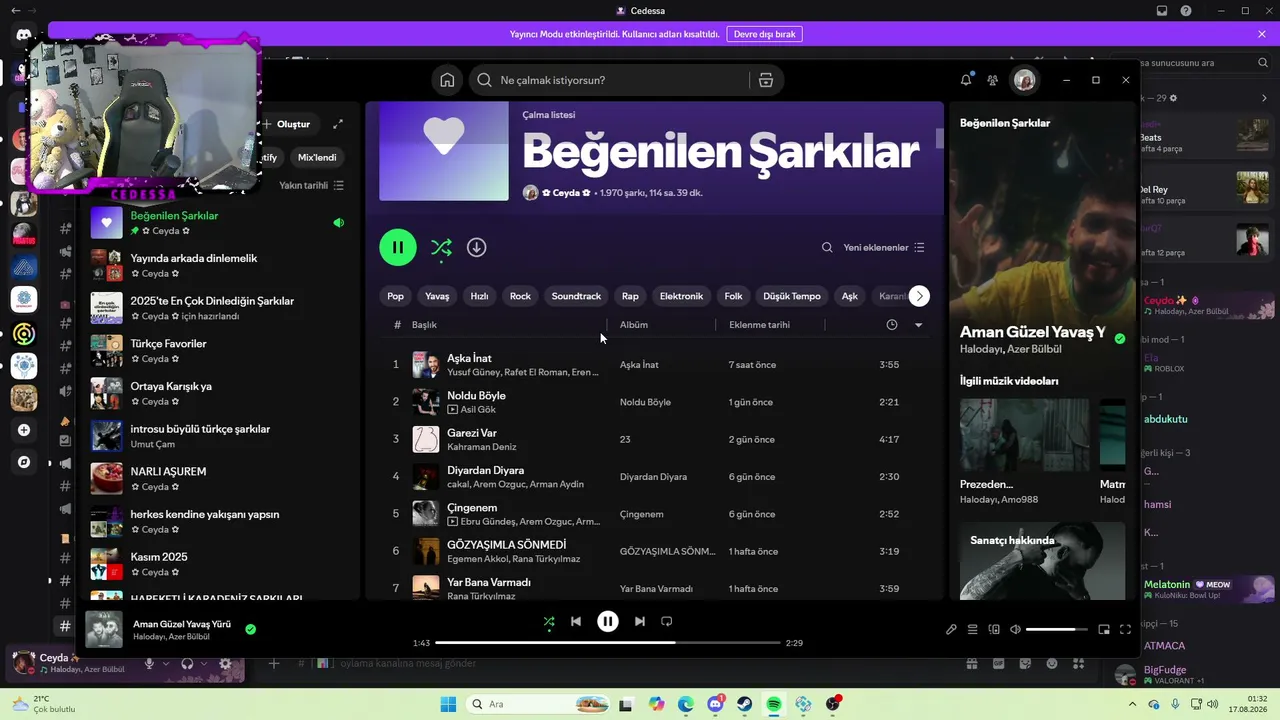The height and width of the screenshot is (720, 1280).
Task: Add a Discord server
Action: point(24,430)
